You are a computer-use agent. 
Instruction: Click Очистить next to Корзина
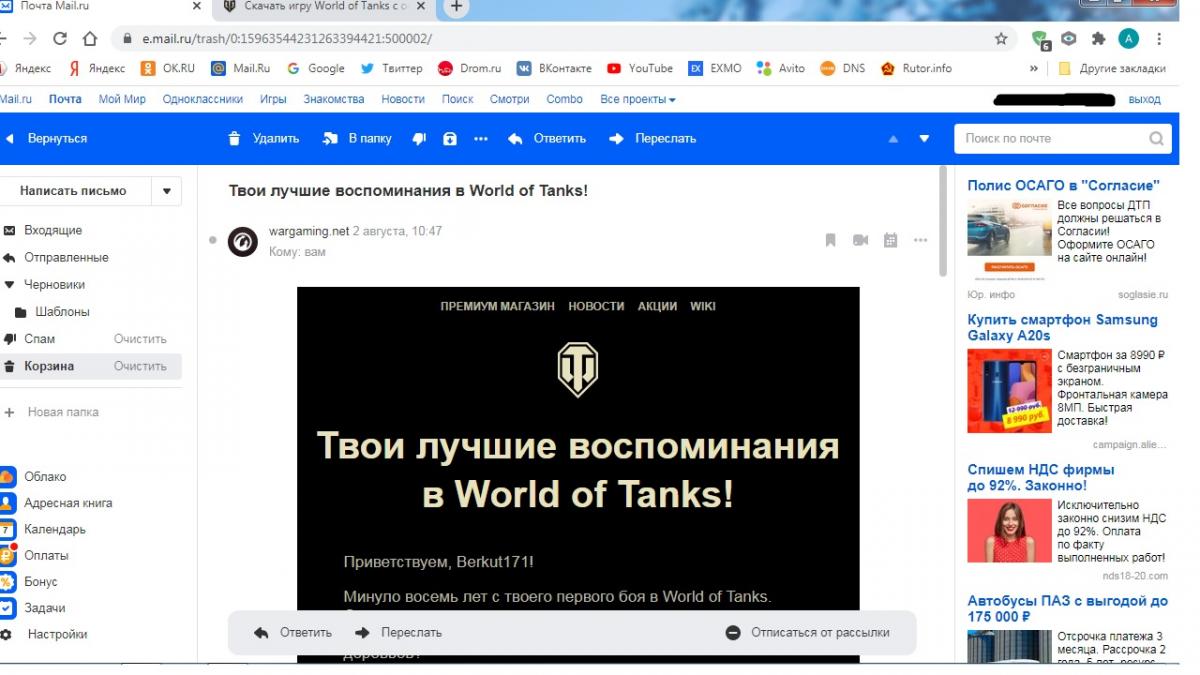pyautogui.click(x=140, y=366)
